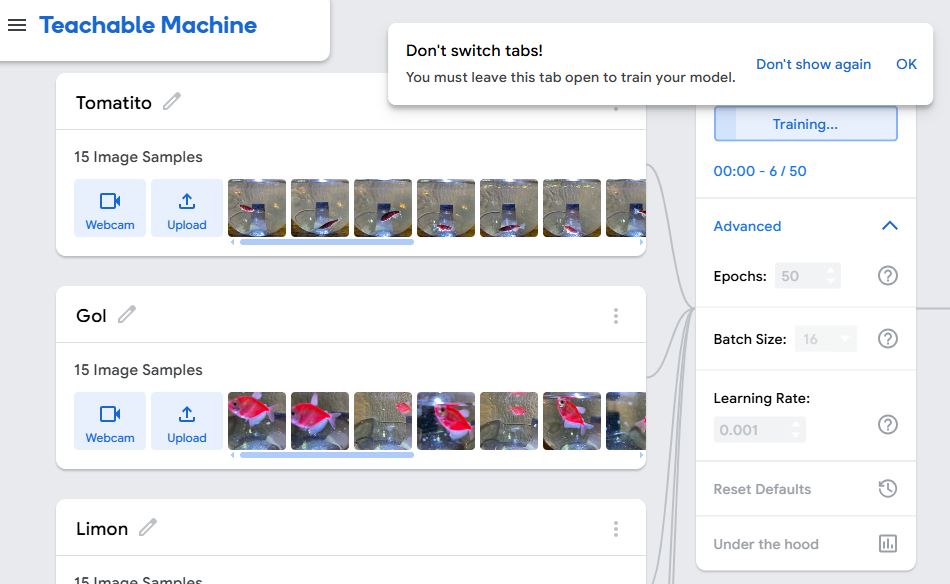The image size is (950, 584).
Task: Select second Tomatito image sample
Action: click(320, 208)
